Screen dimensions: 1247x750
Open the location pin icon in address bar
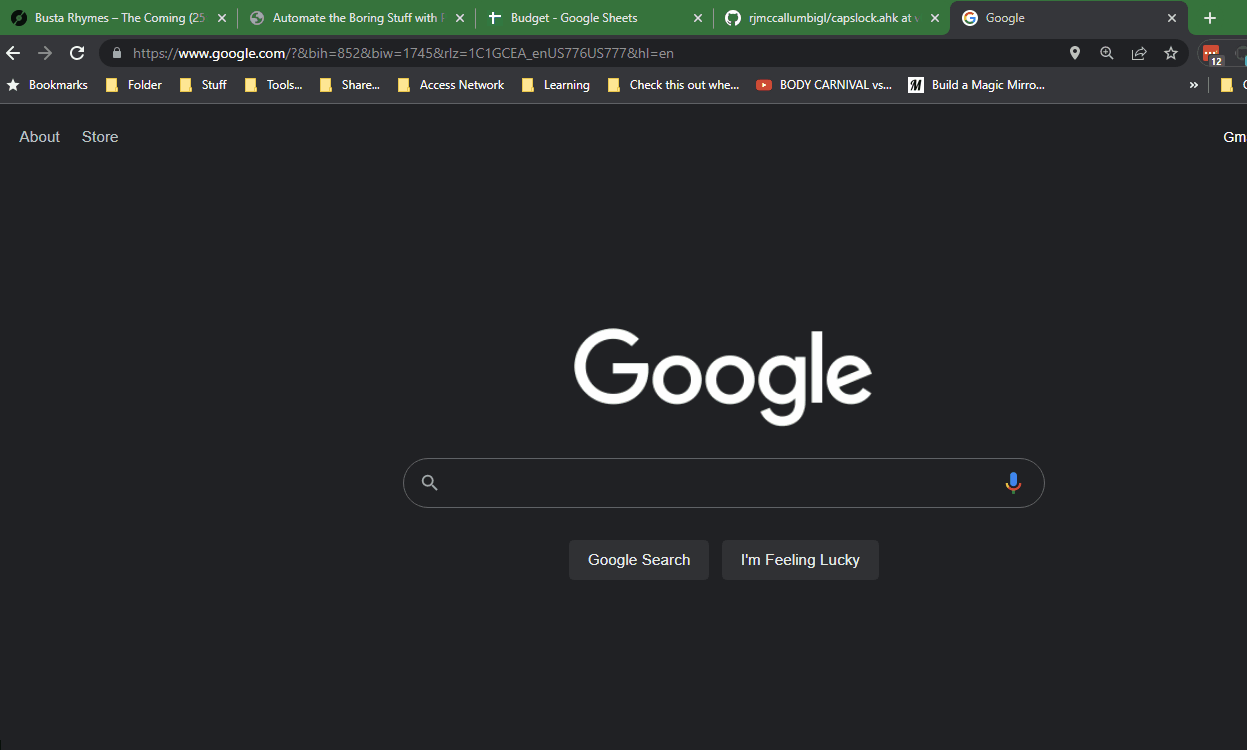(x=1075, y=53)
